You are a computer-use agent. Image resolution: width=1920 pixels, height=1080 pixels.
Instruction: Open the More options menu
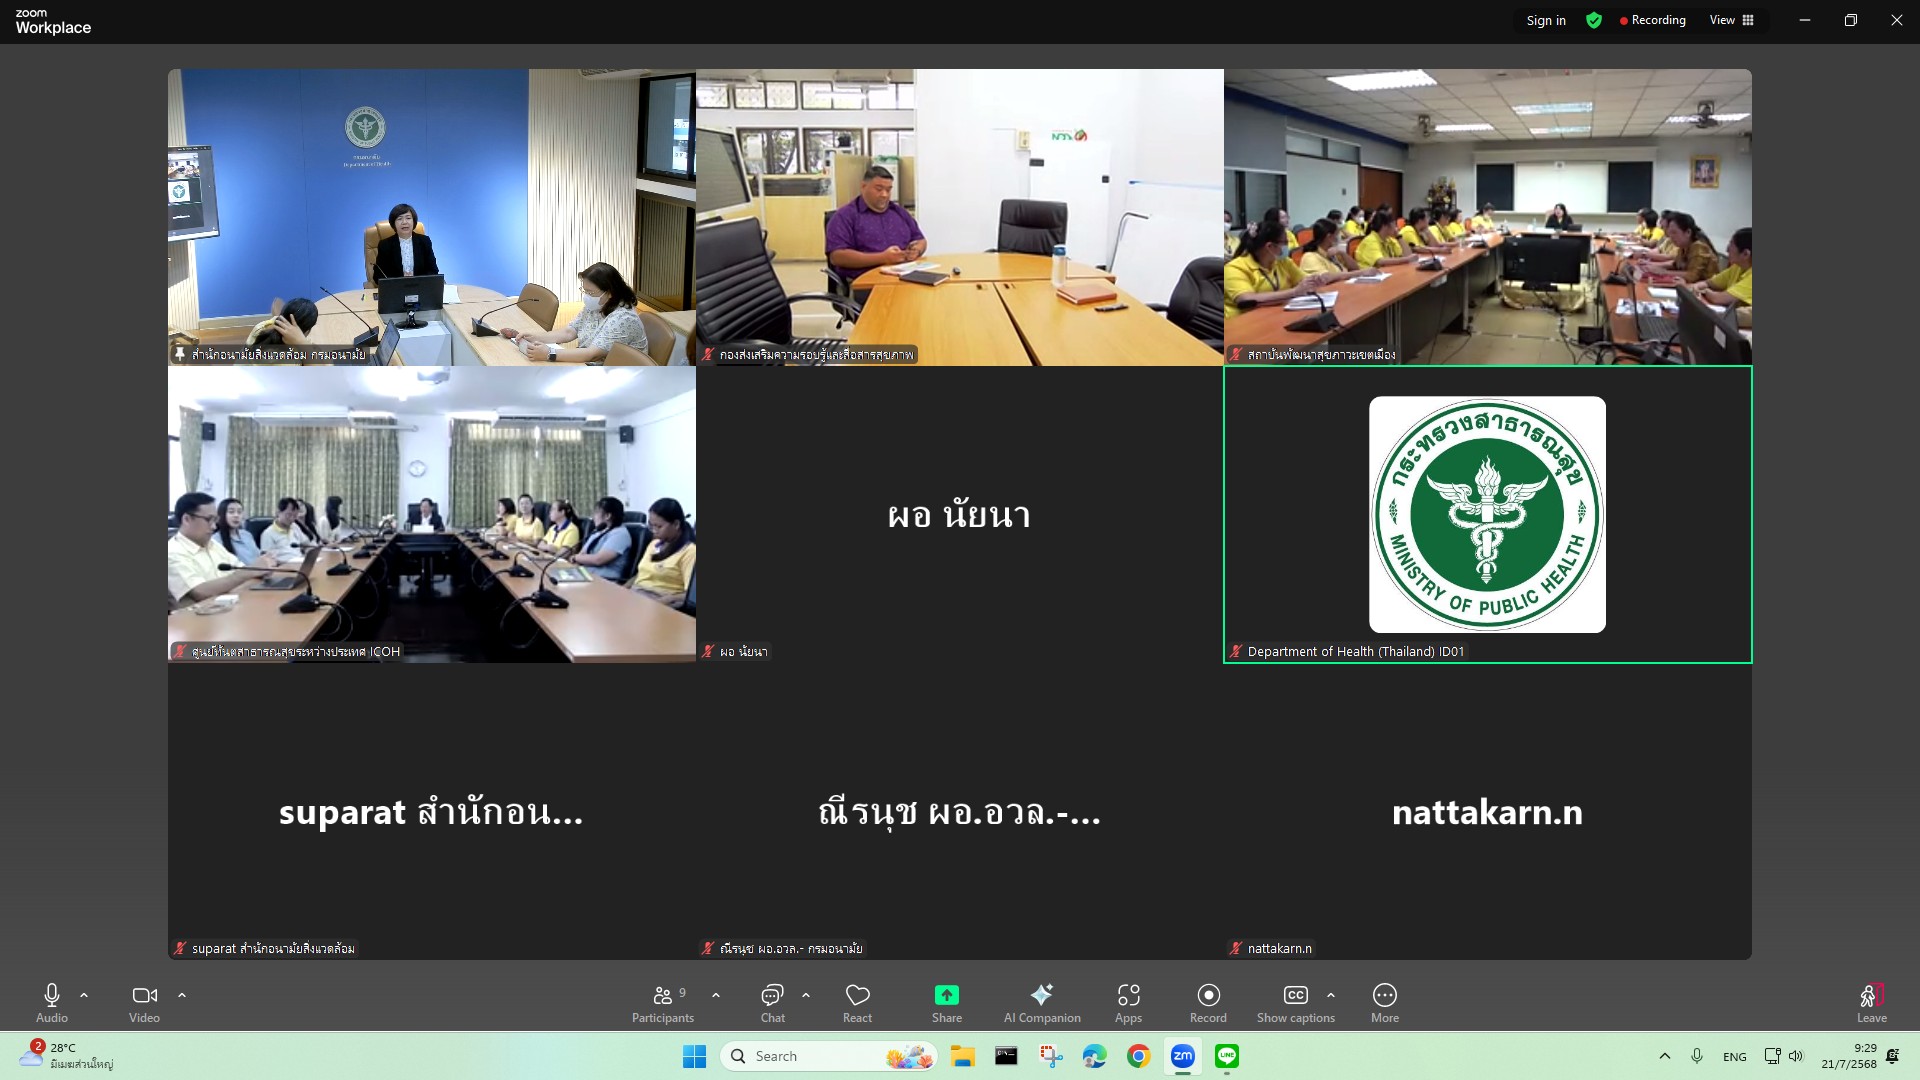pos(1385,1003)
